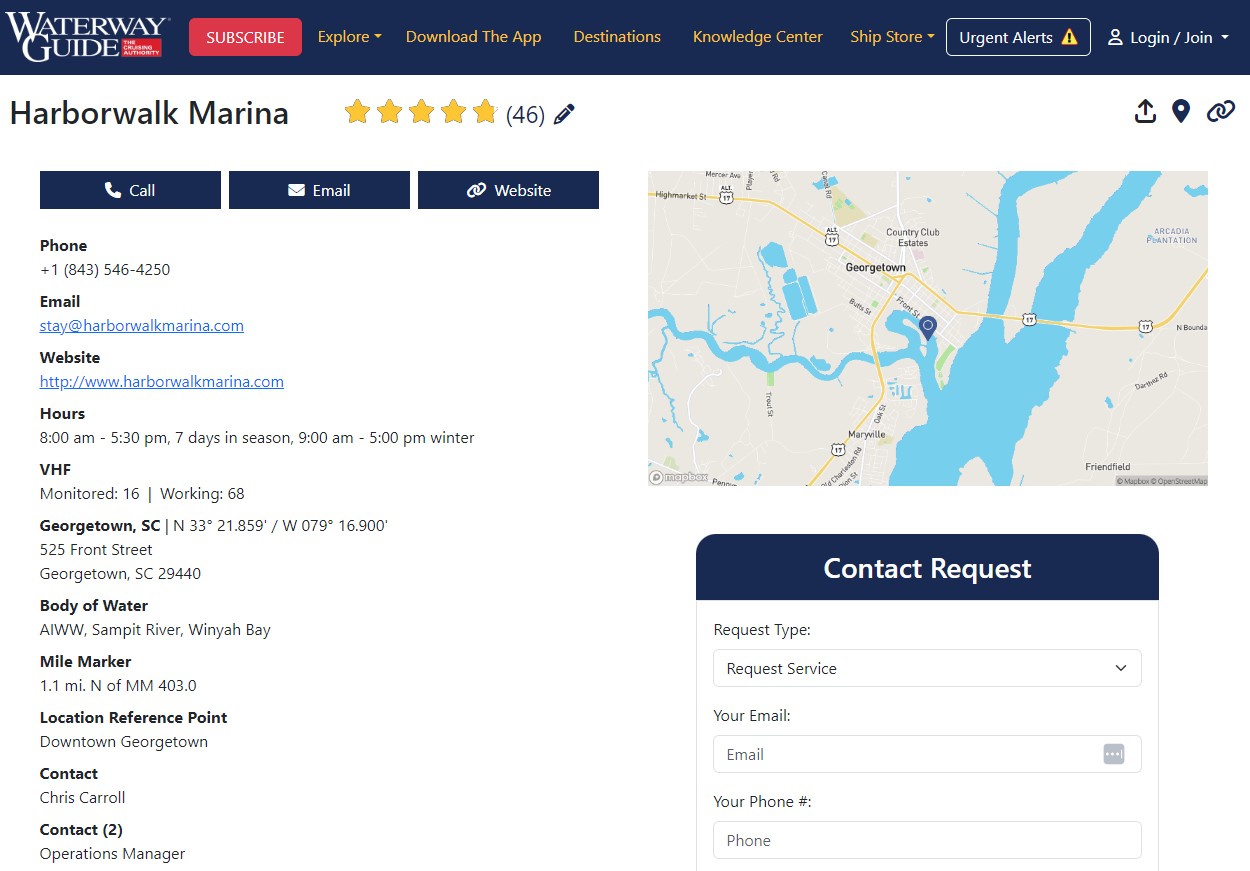The image size is (1250, 871).
Task: Open the harborwalkmarina.com website link
Action: pos(162,381)
